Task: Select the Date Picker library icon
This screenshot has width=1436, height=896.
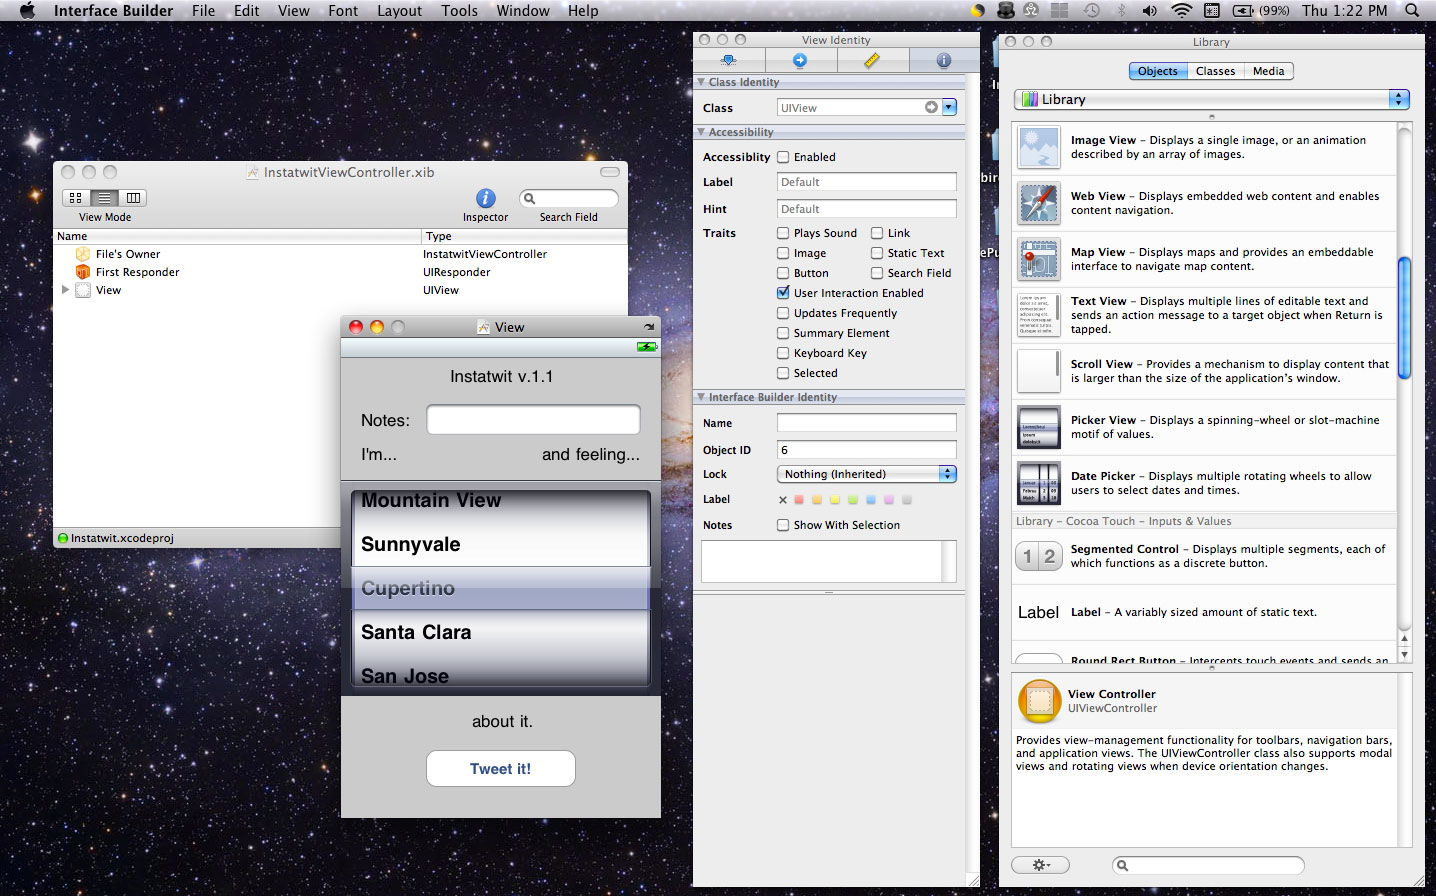Action: (1039, 483)
